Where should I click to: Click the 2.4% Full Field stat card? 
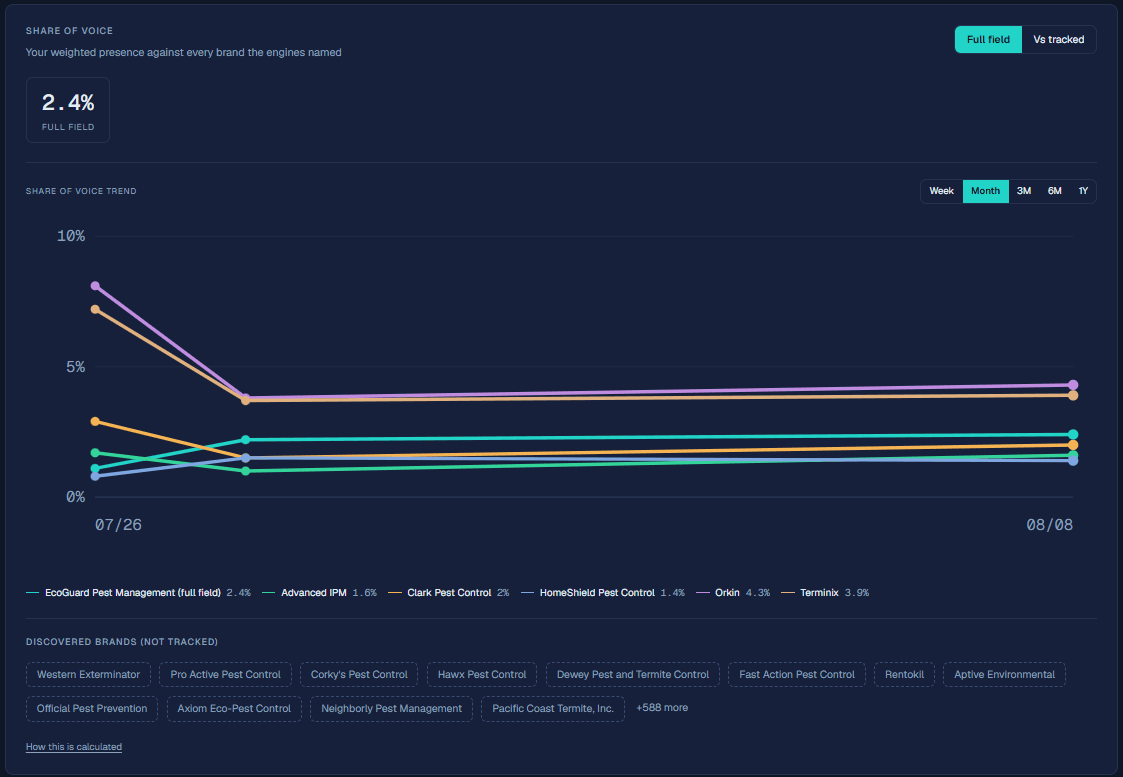68,110
